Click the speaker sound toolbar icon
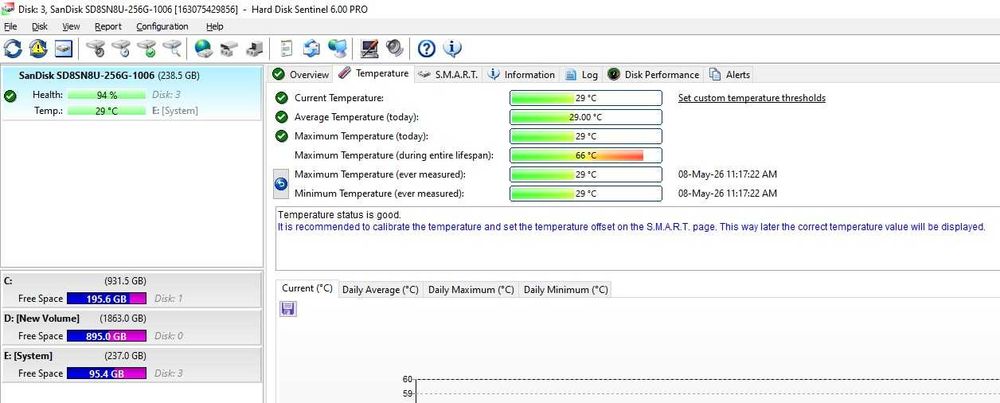Screen dimensions: 1000x403 point(395,48)
